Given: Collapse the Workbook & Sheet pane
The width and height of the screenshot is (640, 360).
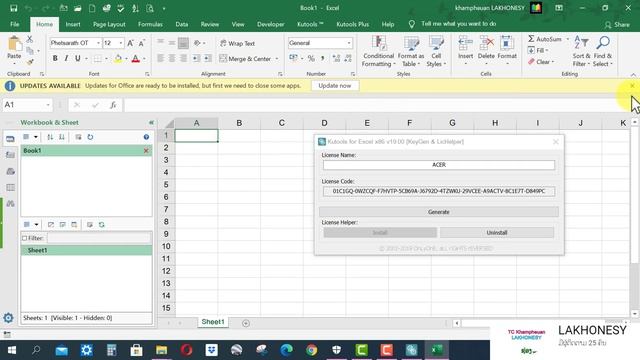Looking at the screenshot, I should click(151, 122).
